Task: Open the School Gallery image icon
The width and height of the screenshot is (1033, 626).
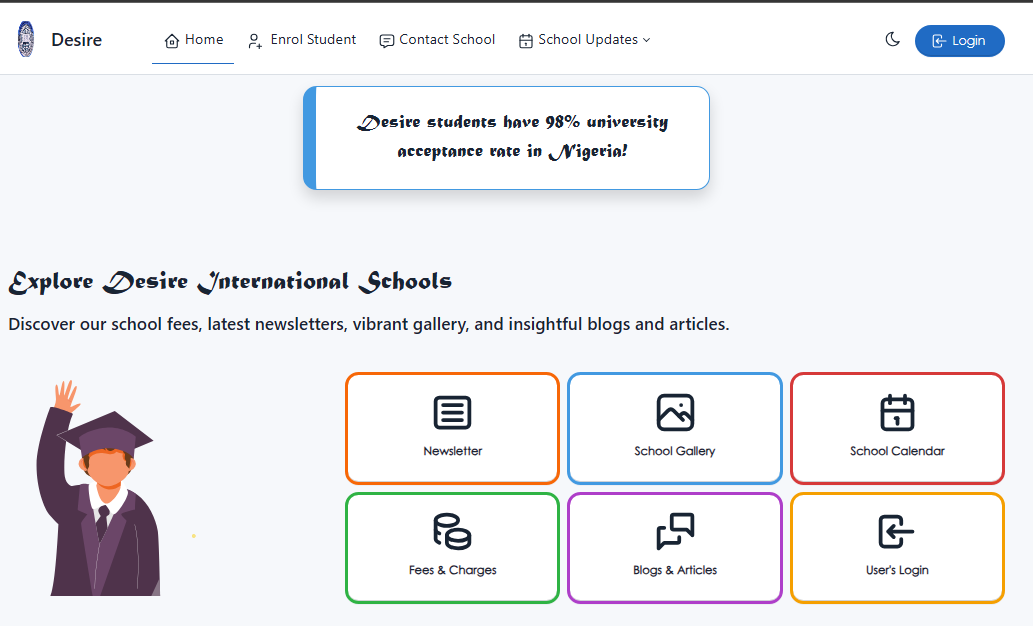Action: (674, 411)
